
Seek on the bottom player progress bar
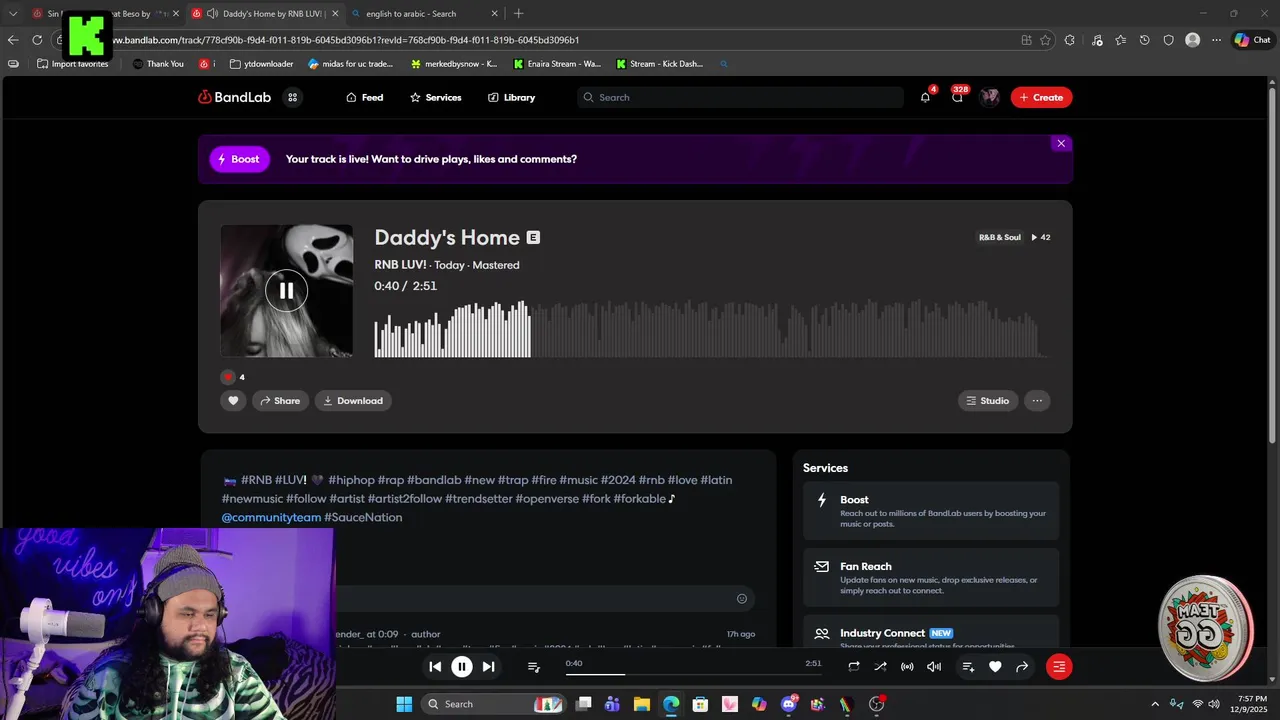click(x=692, y=674)
